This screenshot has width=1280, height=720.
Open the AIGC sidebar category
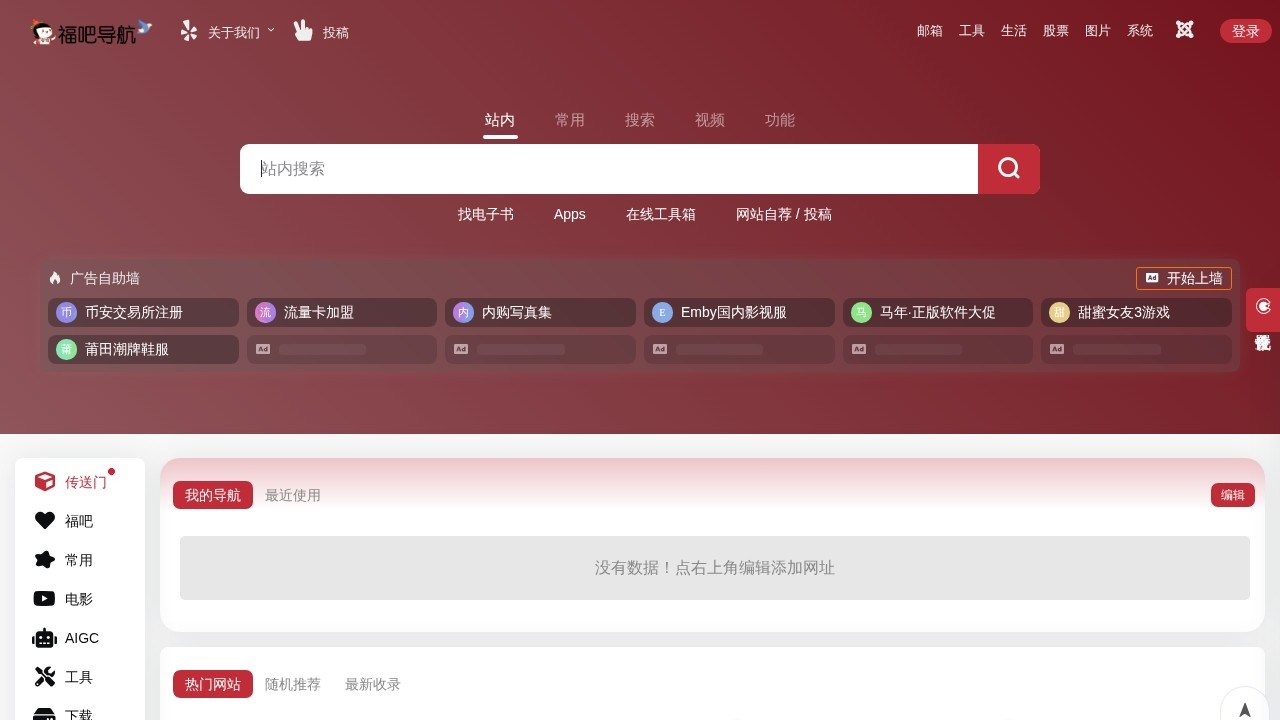(x=81, y=638)
